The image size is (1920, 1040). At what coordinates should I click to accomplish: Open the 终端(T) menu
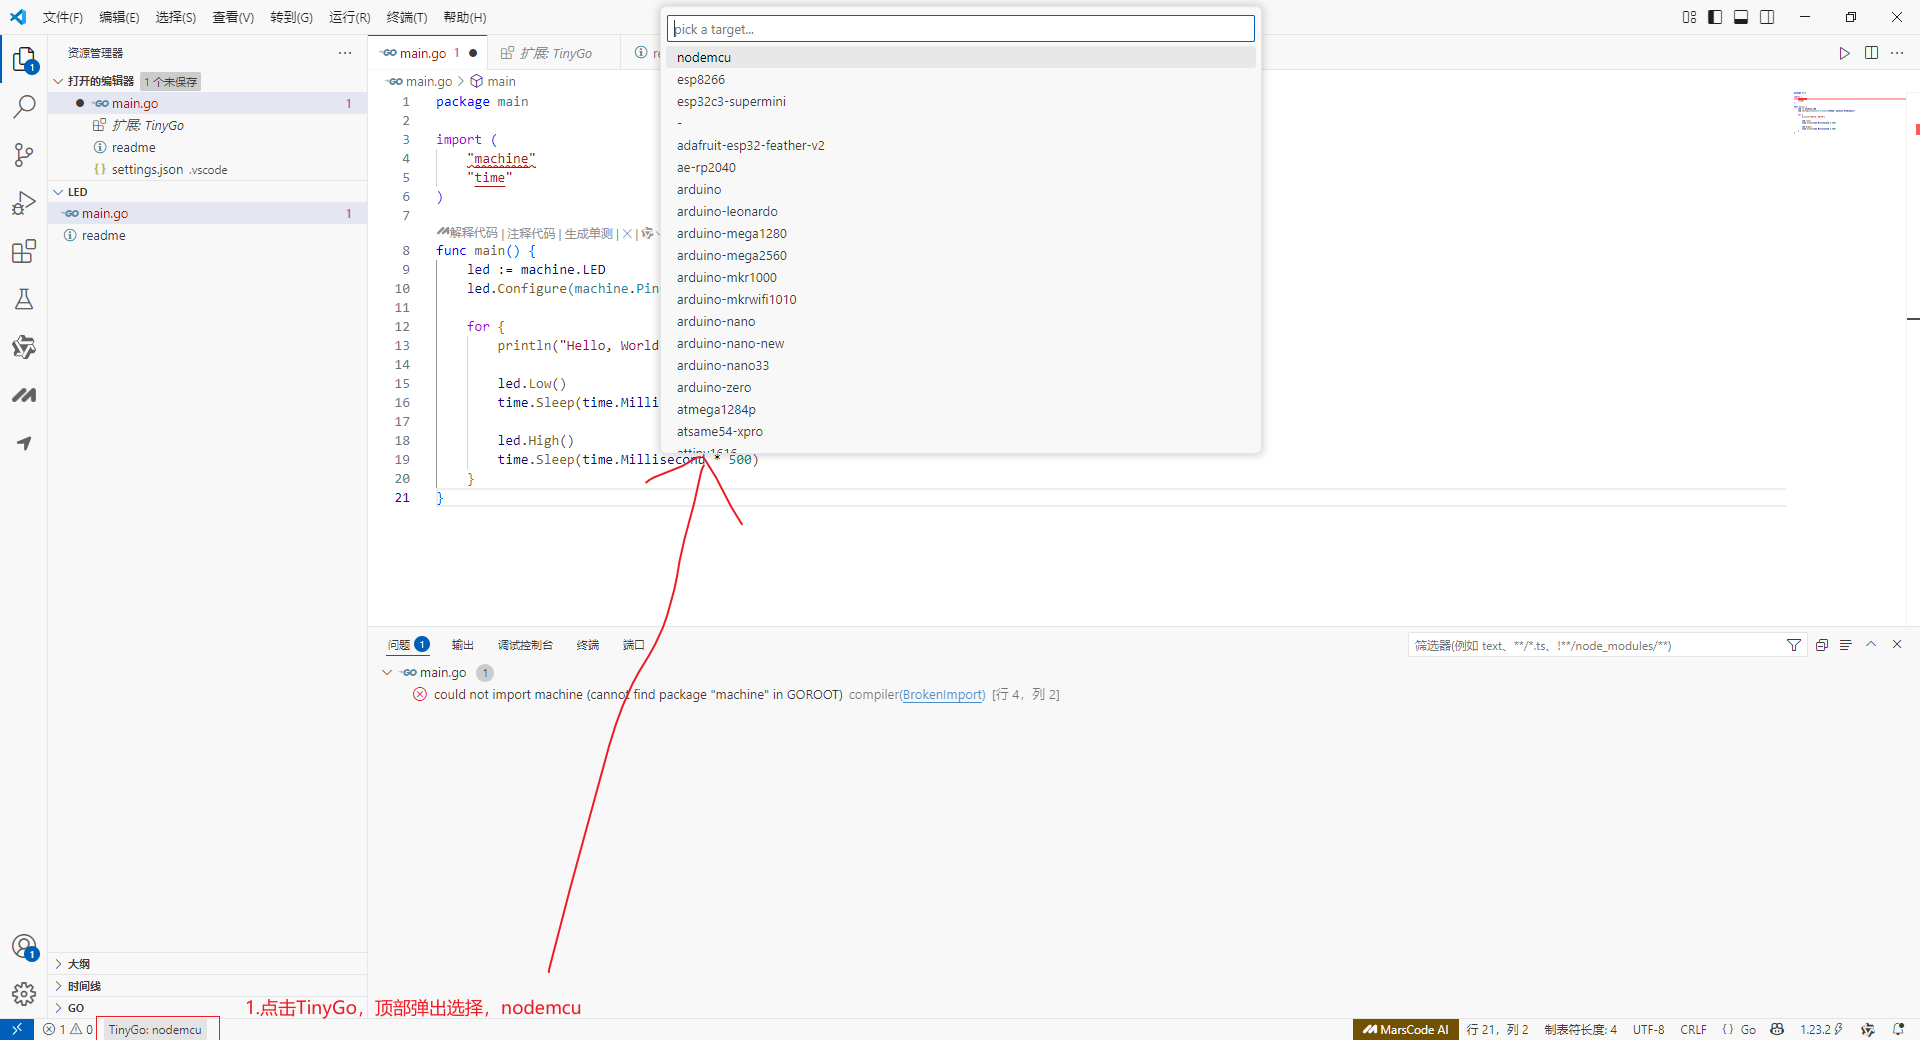coord(406,17)
